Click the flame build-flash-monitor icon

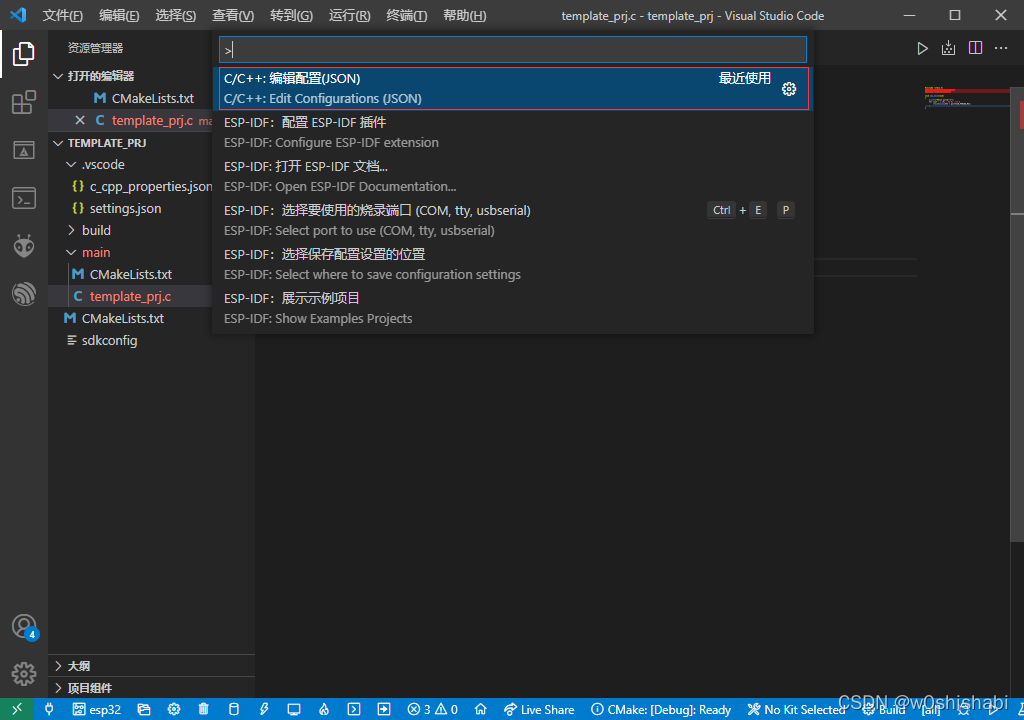click(324, 709)
